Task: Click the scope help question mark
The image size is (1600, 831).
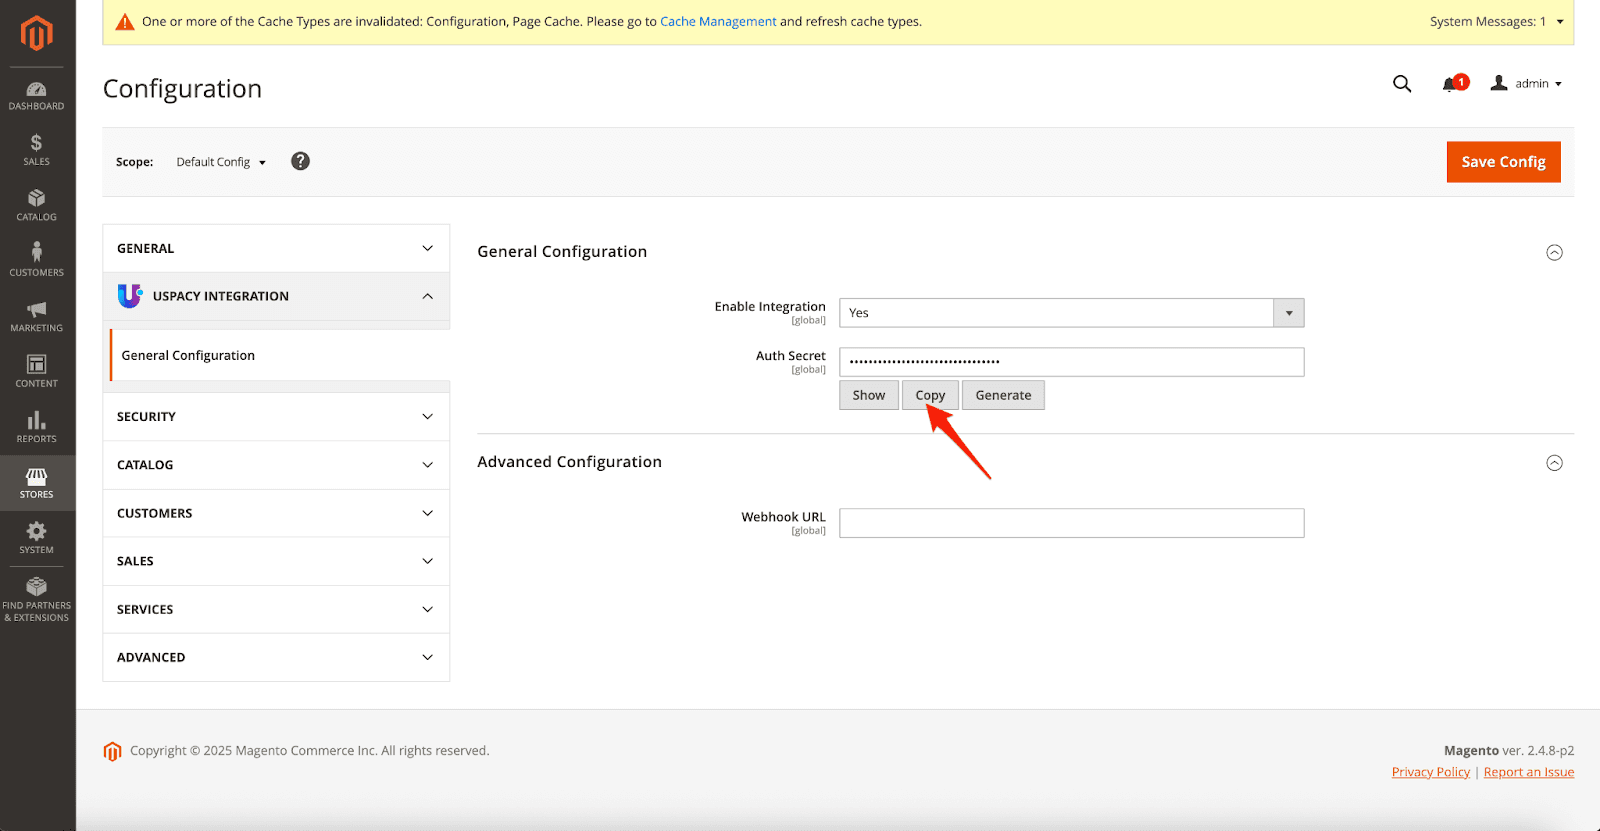Action: click(x=300, y=161)
